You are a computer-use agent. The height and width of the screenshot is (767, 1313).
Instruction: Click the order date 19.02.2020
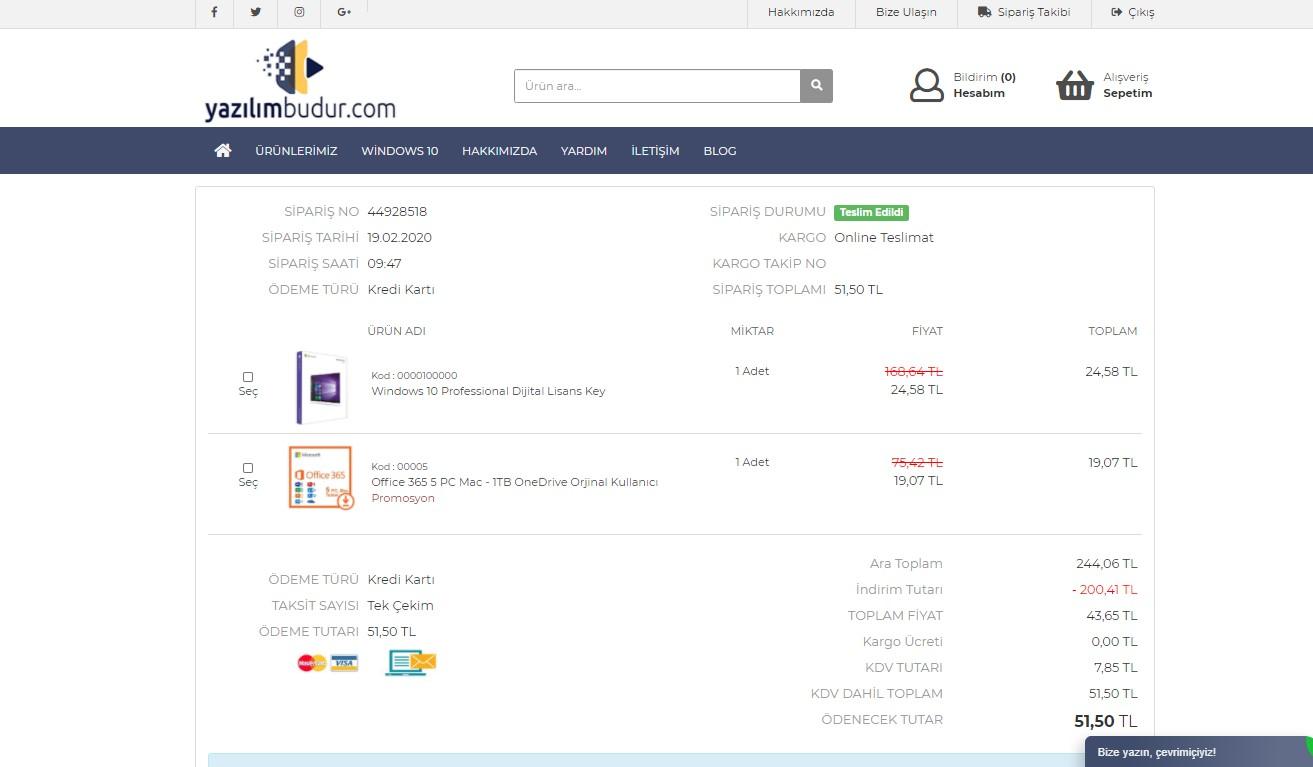click(399, 238)
